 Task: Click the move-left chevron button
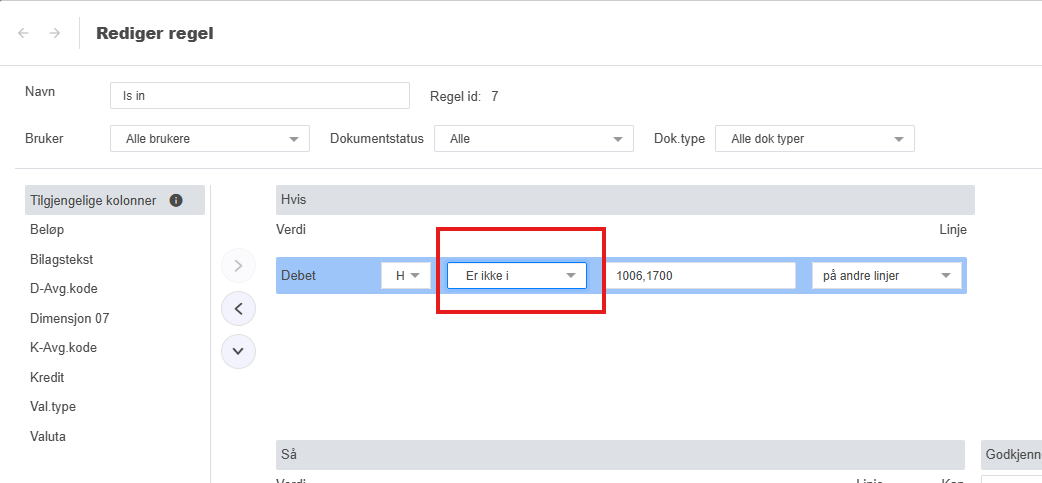pyautogui.click(x=238, y=309)
